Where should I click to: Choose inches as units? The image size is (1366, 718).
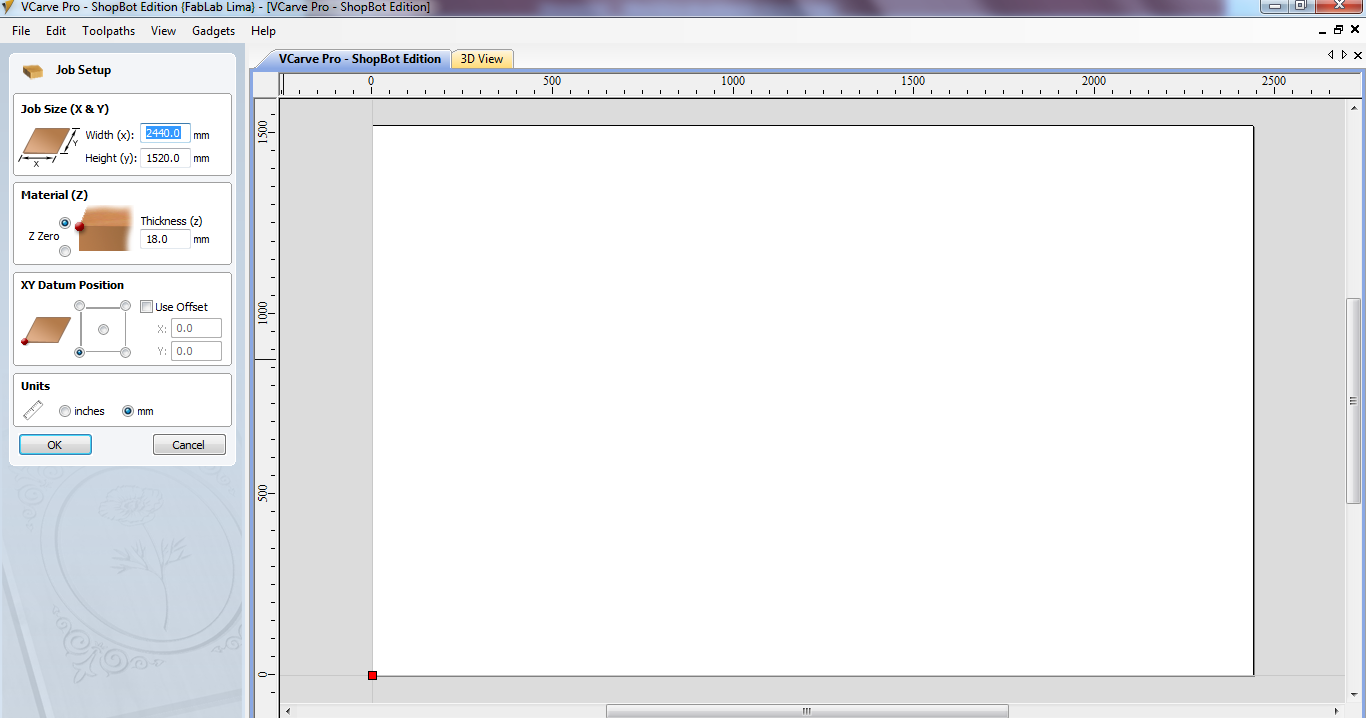[x=65, y=411]
